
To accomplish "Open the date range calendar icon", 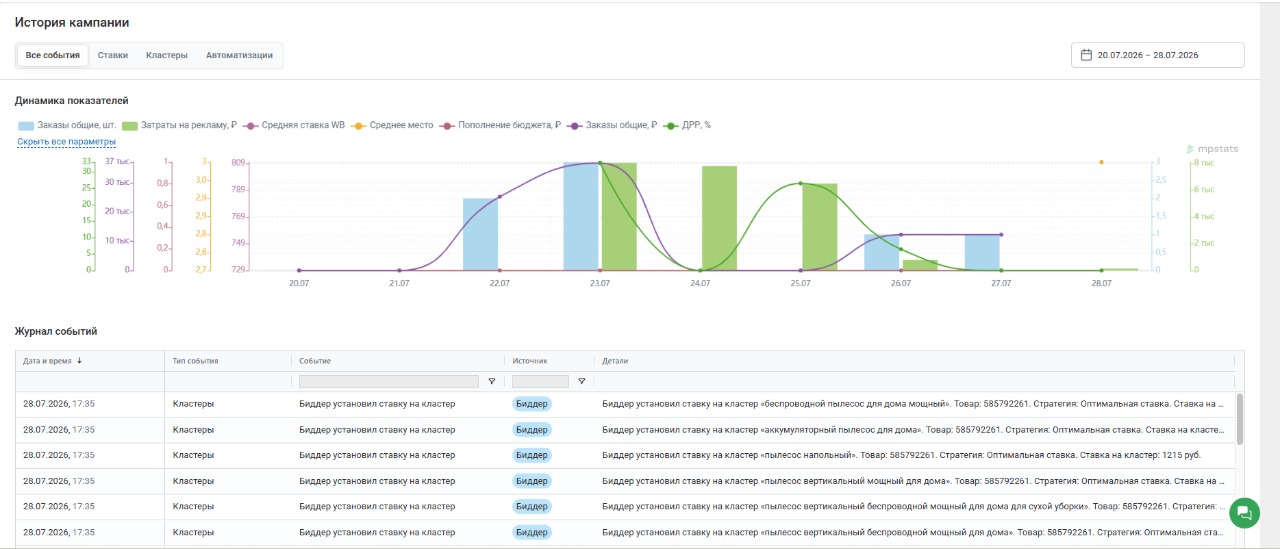I will coord(1085,55).
